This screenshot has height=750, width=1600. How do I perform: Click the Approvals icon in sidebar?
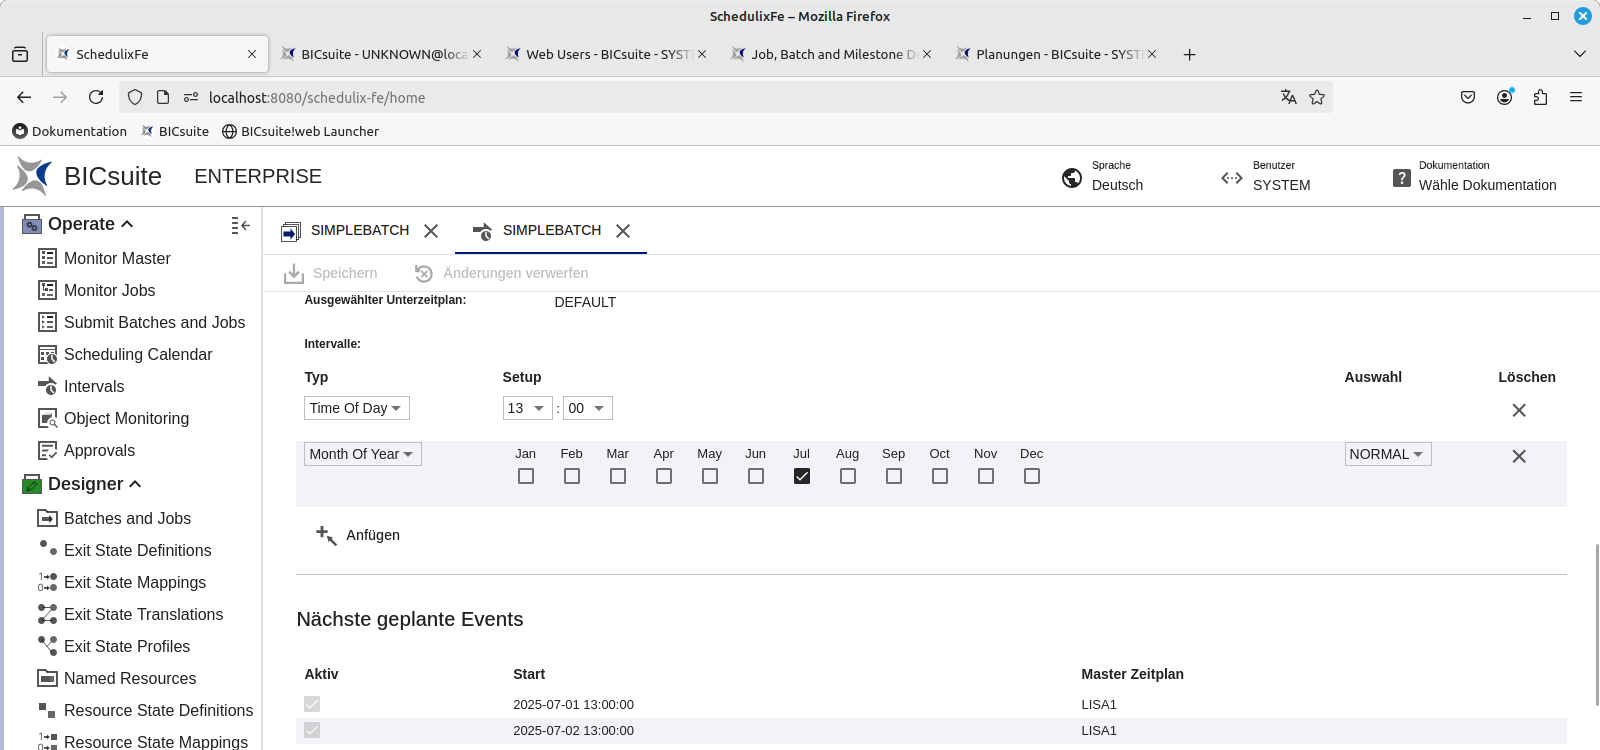[47, 451]
